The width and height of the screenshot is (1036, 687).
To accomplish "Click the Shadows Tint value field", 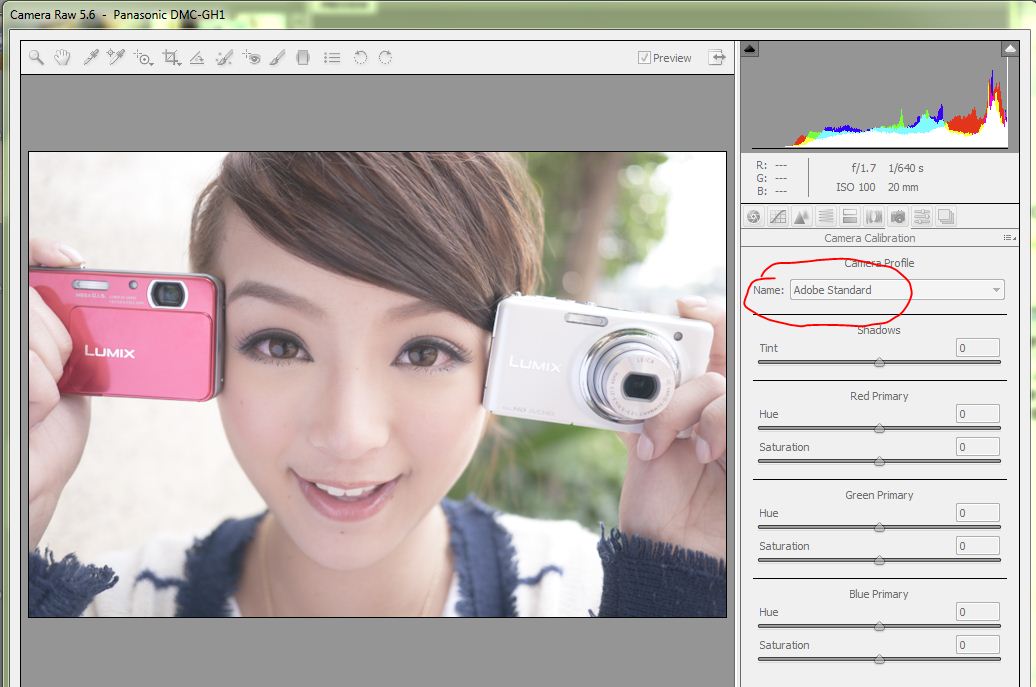I will coord(977,348).
